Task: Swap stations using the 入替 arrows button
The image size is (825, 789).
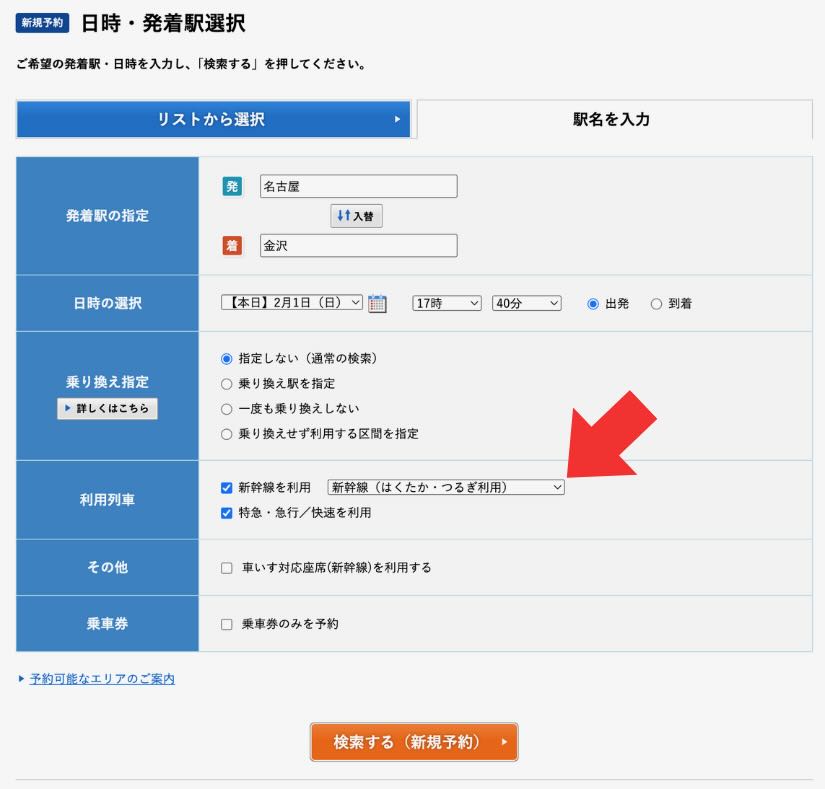Action: click(x=356, y=216)
